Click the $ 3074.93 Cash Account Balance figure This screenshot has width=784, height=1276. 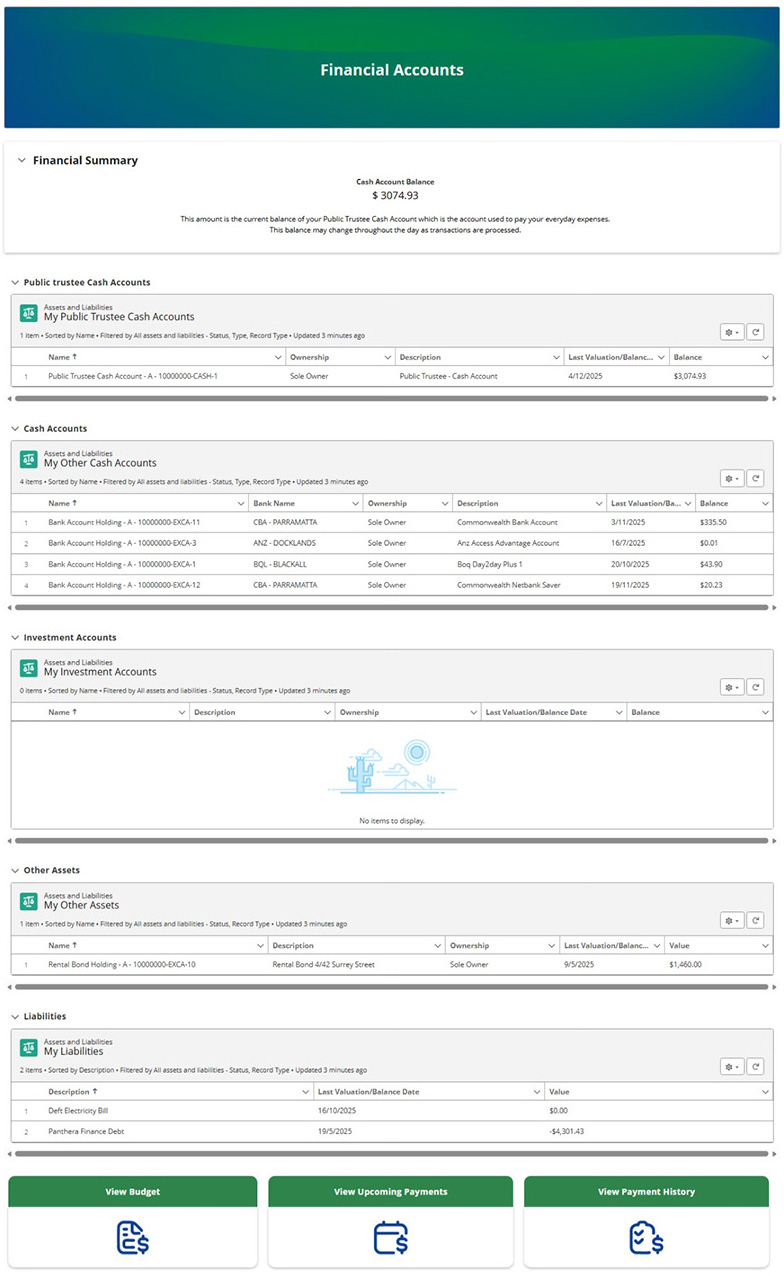(x=395, y=196)
